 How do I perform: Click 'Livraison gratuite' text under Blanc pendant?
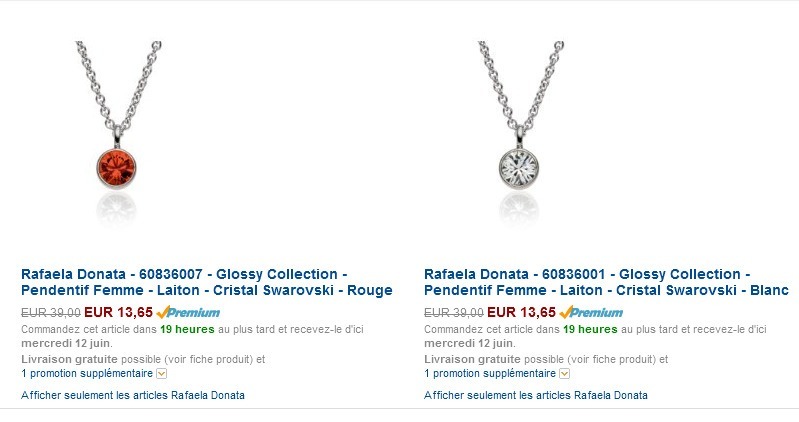coord(472,359)
